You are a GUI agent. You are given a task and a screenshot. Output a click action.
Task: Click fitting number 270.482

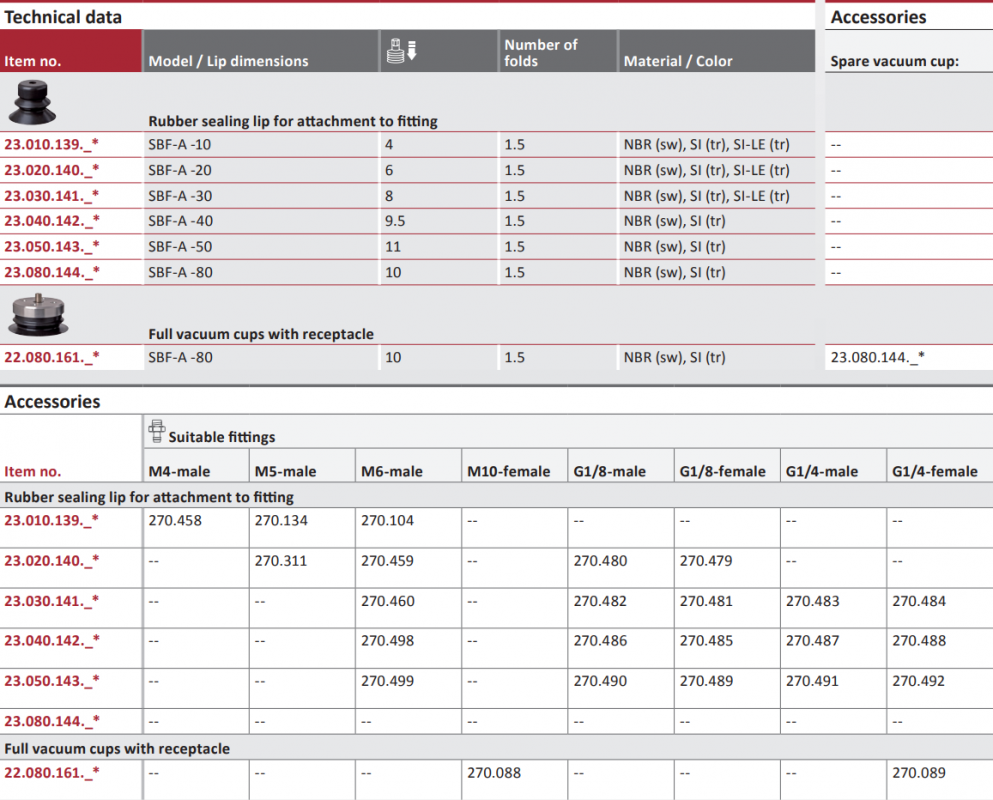[x=600, y=601]
